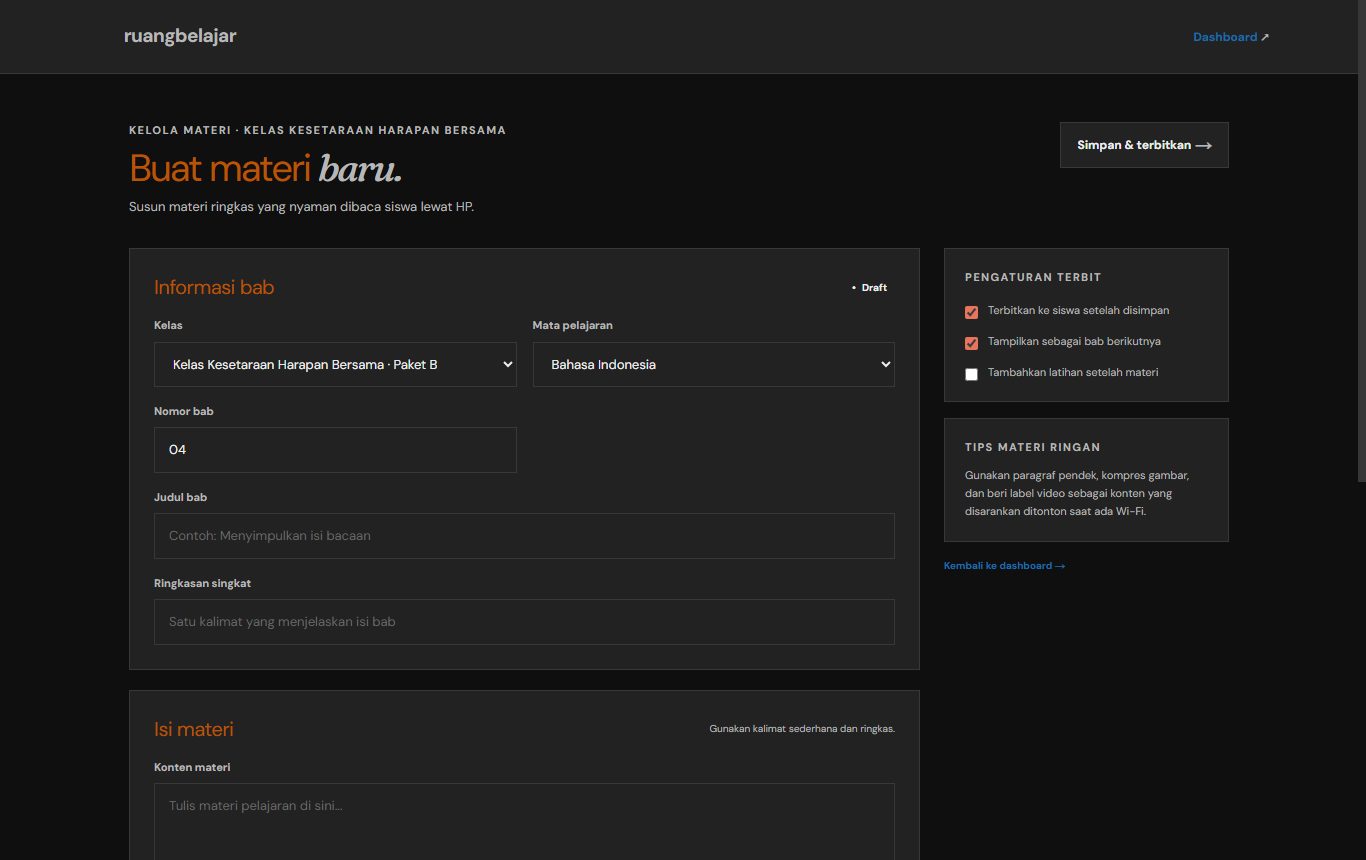Click the Judul bab input field
This screenshot has height=860, width=1366.
click(524, 536)
